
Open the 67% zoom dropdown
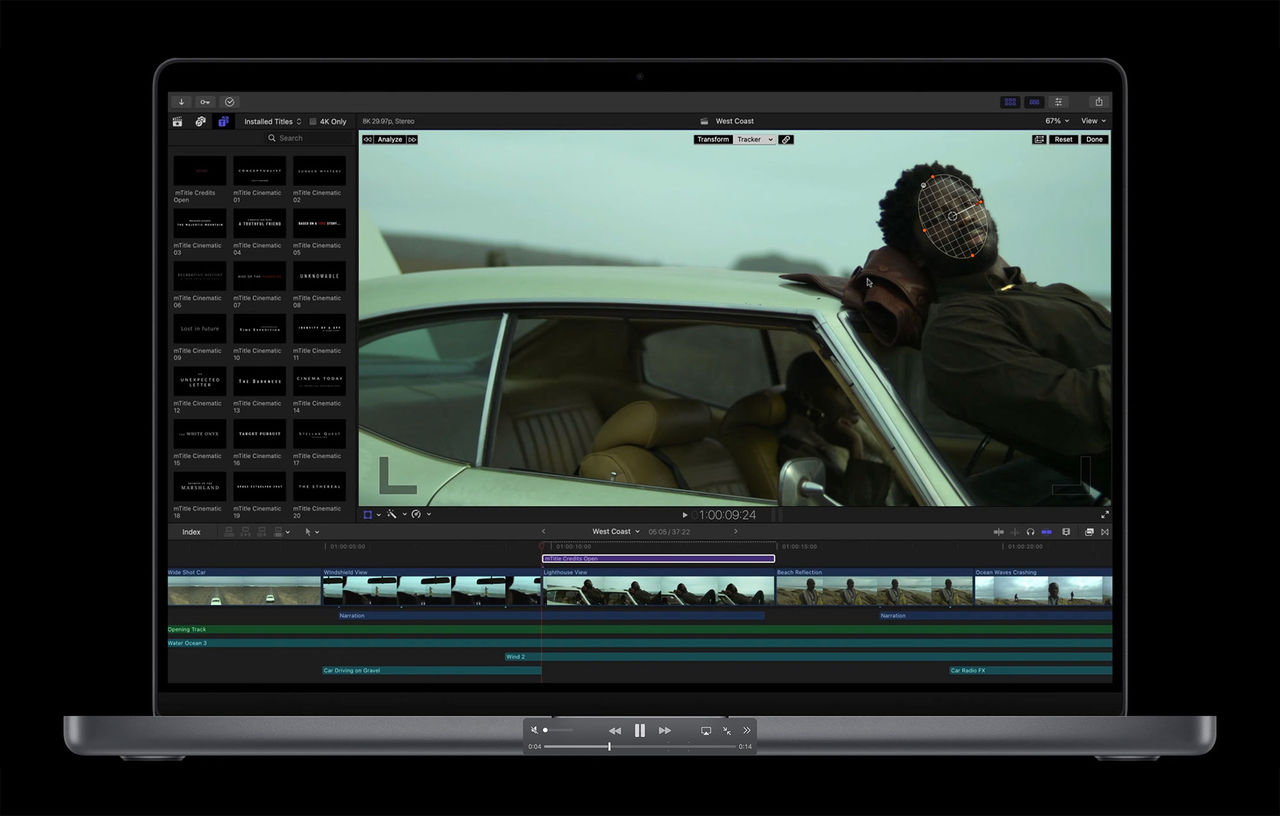click(1056, 121)
